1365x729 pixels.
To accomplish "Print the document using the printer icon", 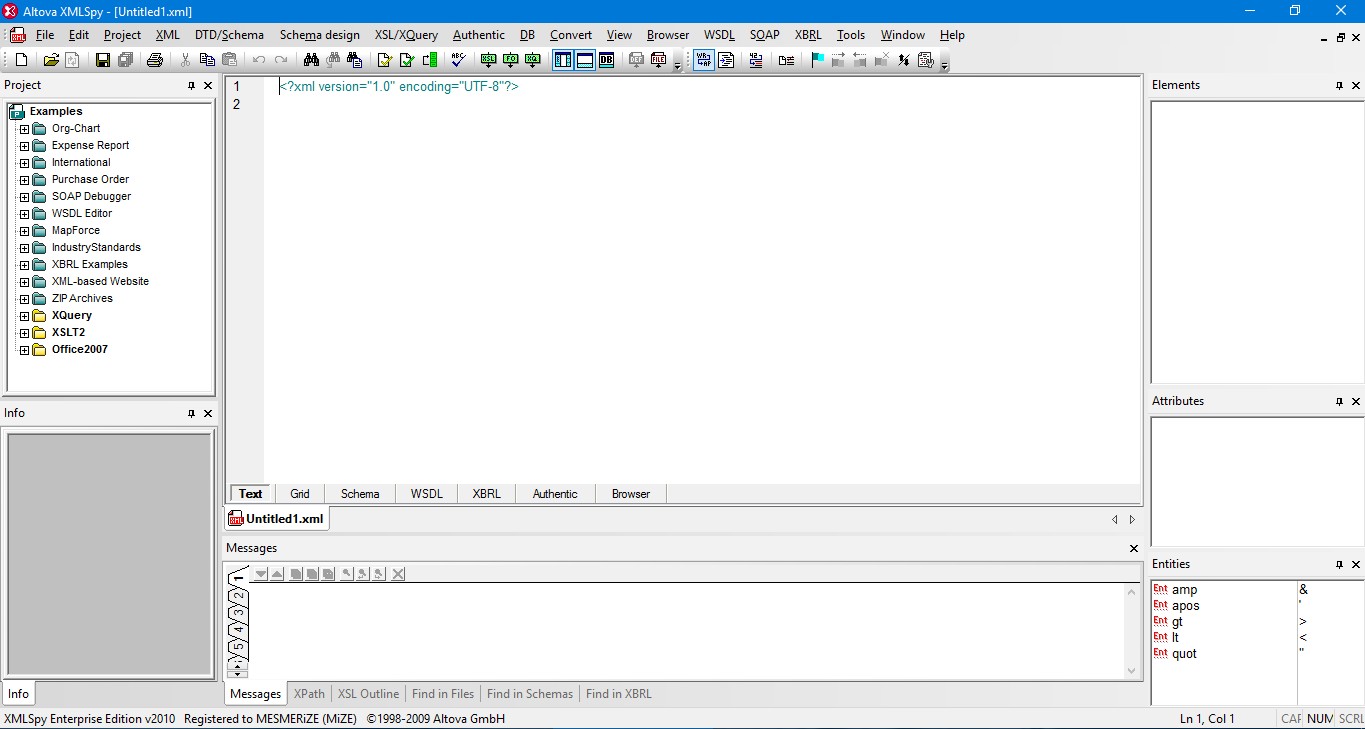I will [x=155, y=60].
